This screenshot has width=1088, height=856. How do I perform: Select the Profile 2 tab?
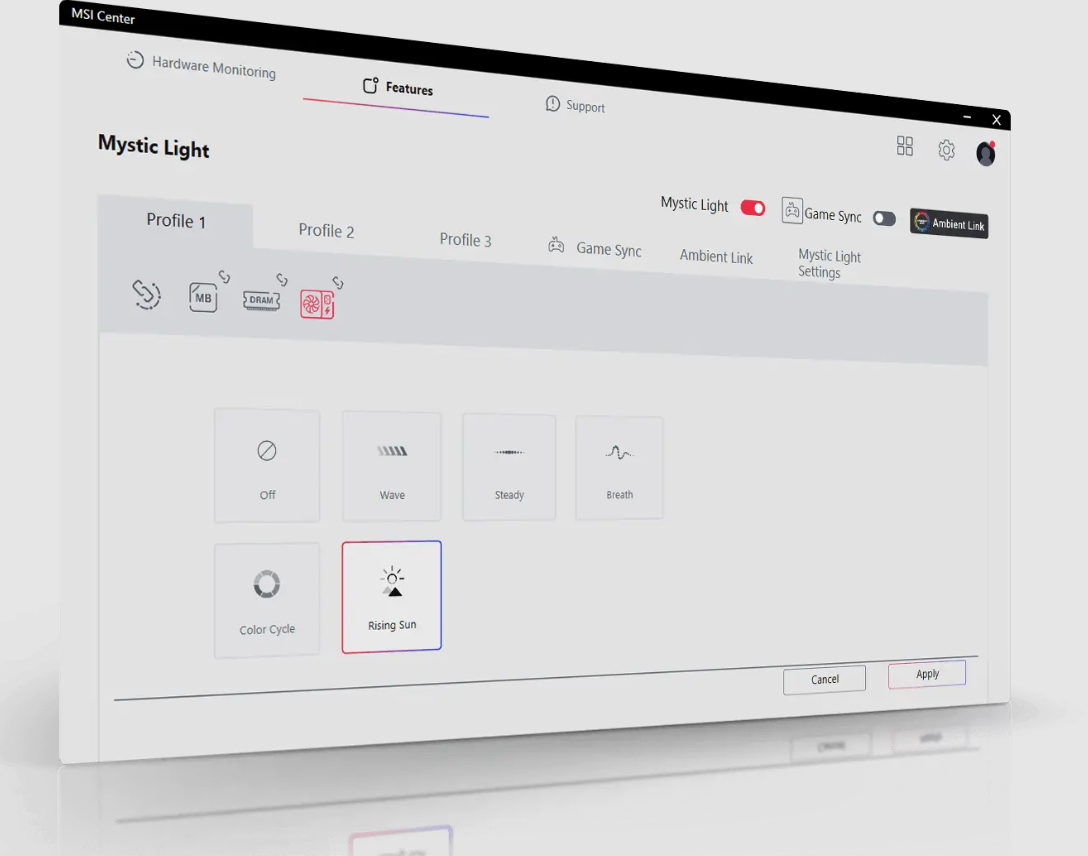(x=326, y=230)
